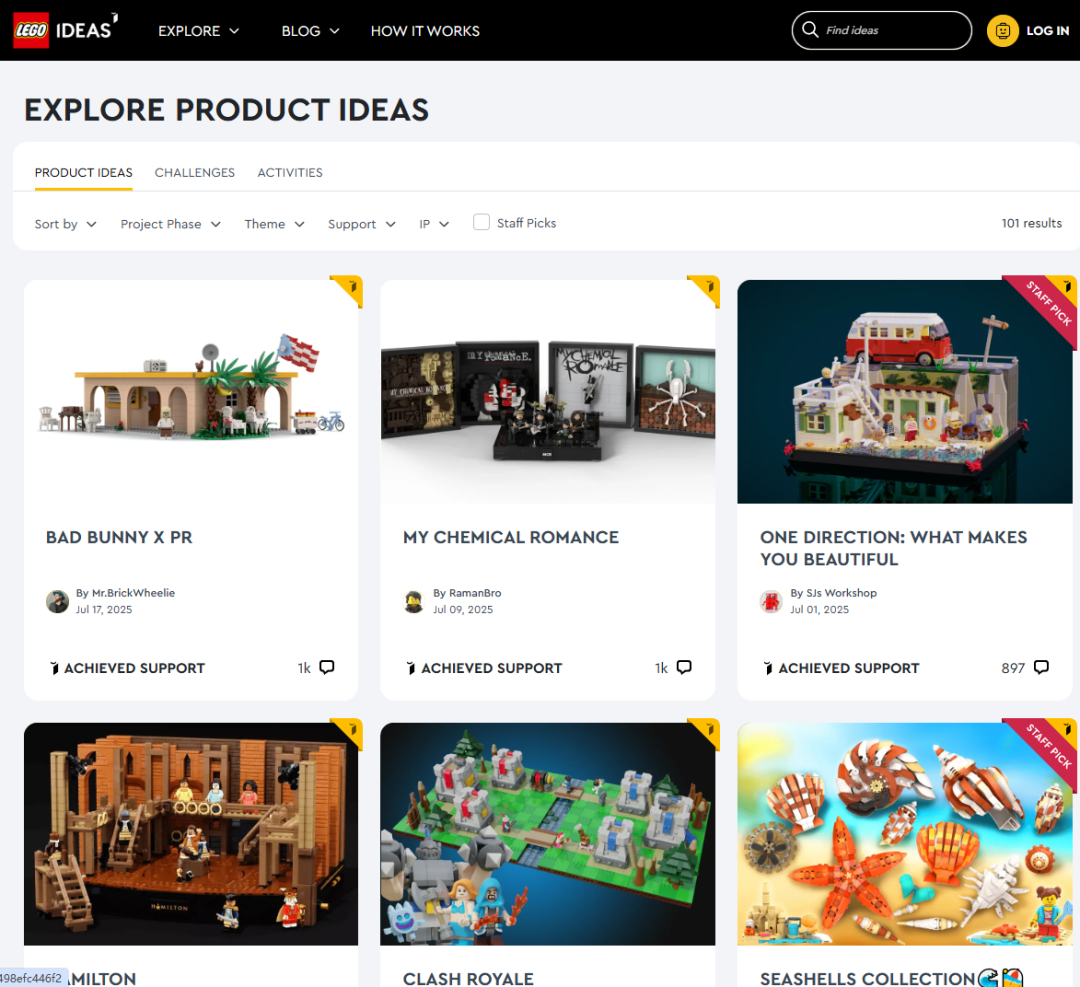The width and height of the screenshot is (1080, 987).
Task: Open the Blog navigation menu
Action: (x=311, y=31)
